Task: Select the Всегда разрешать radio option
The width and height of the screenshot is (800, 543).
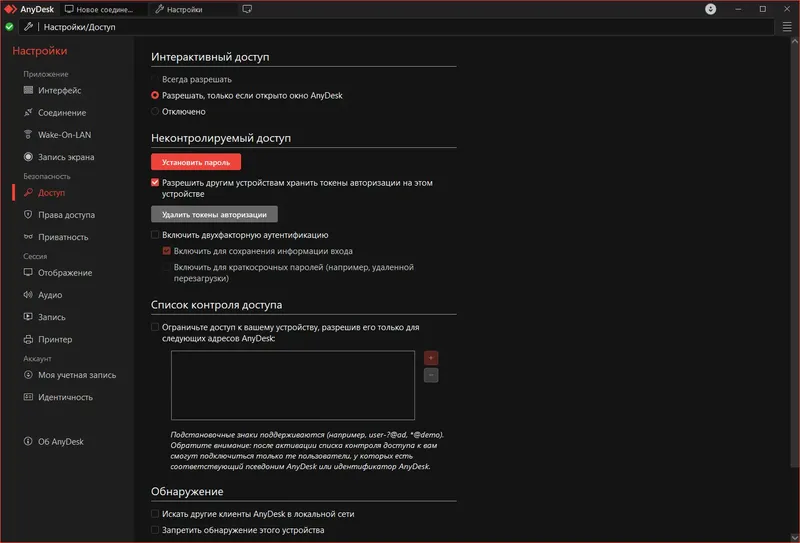Action: tap(155, 79)
